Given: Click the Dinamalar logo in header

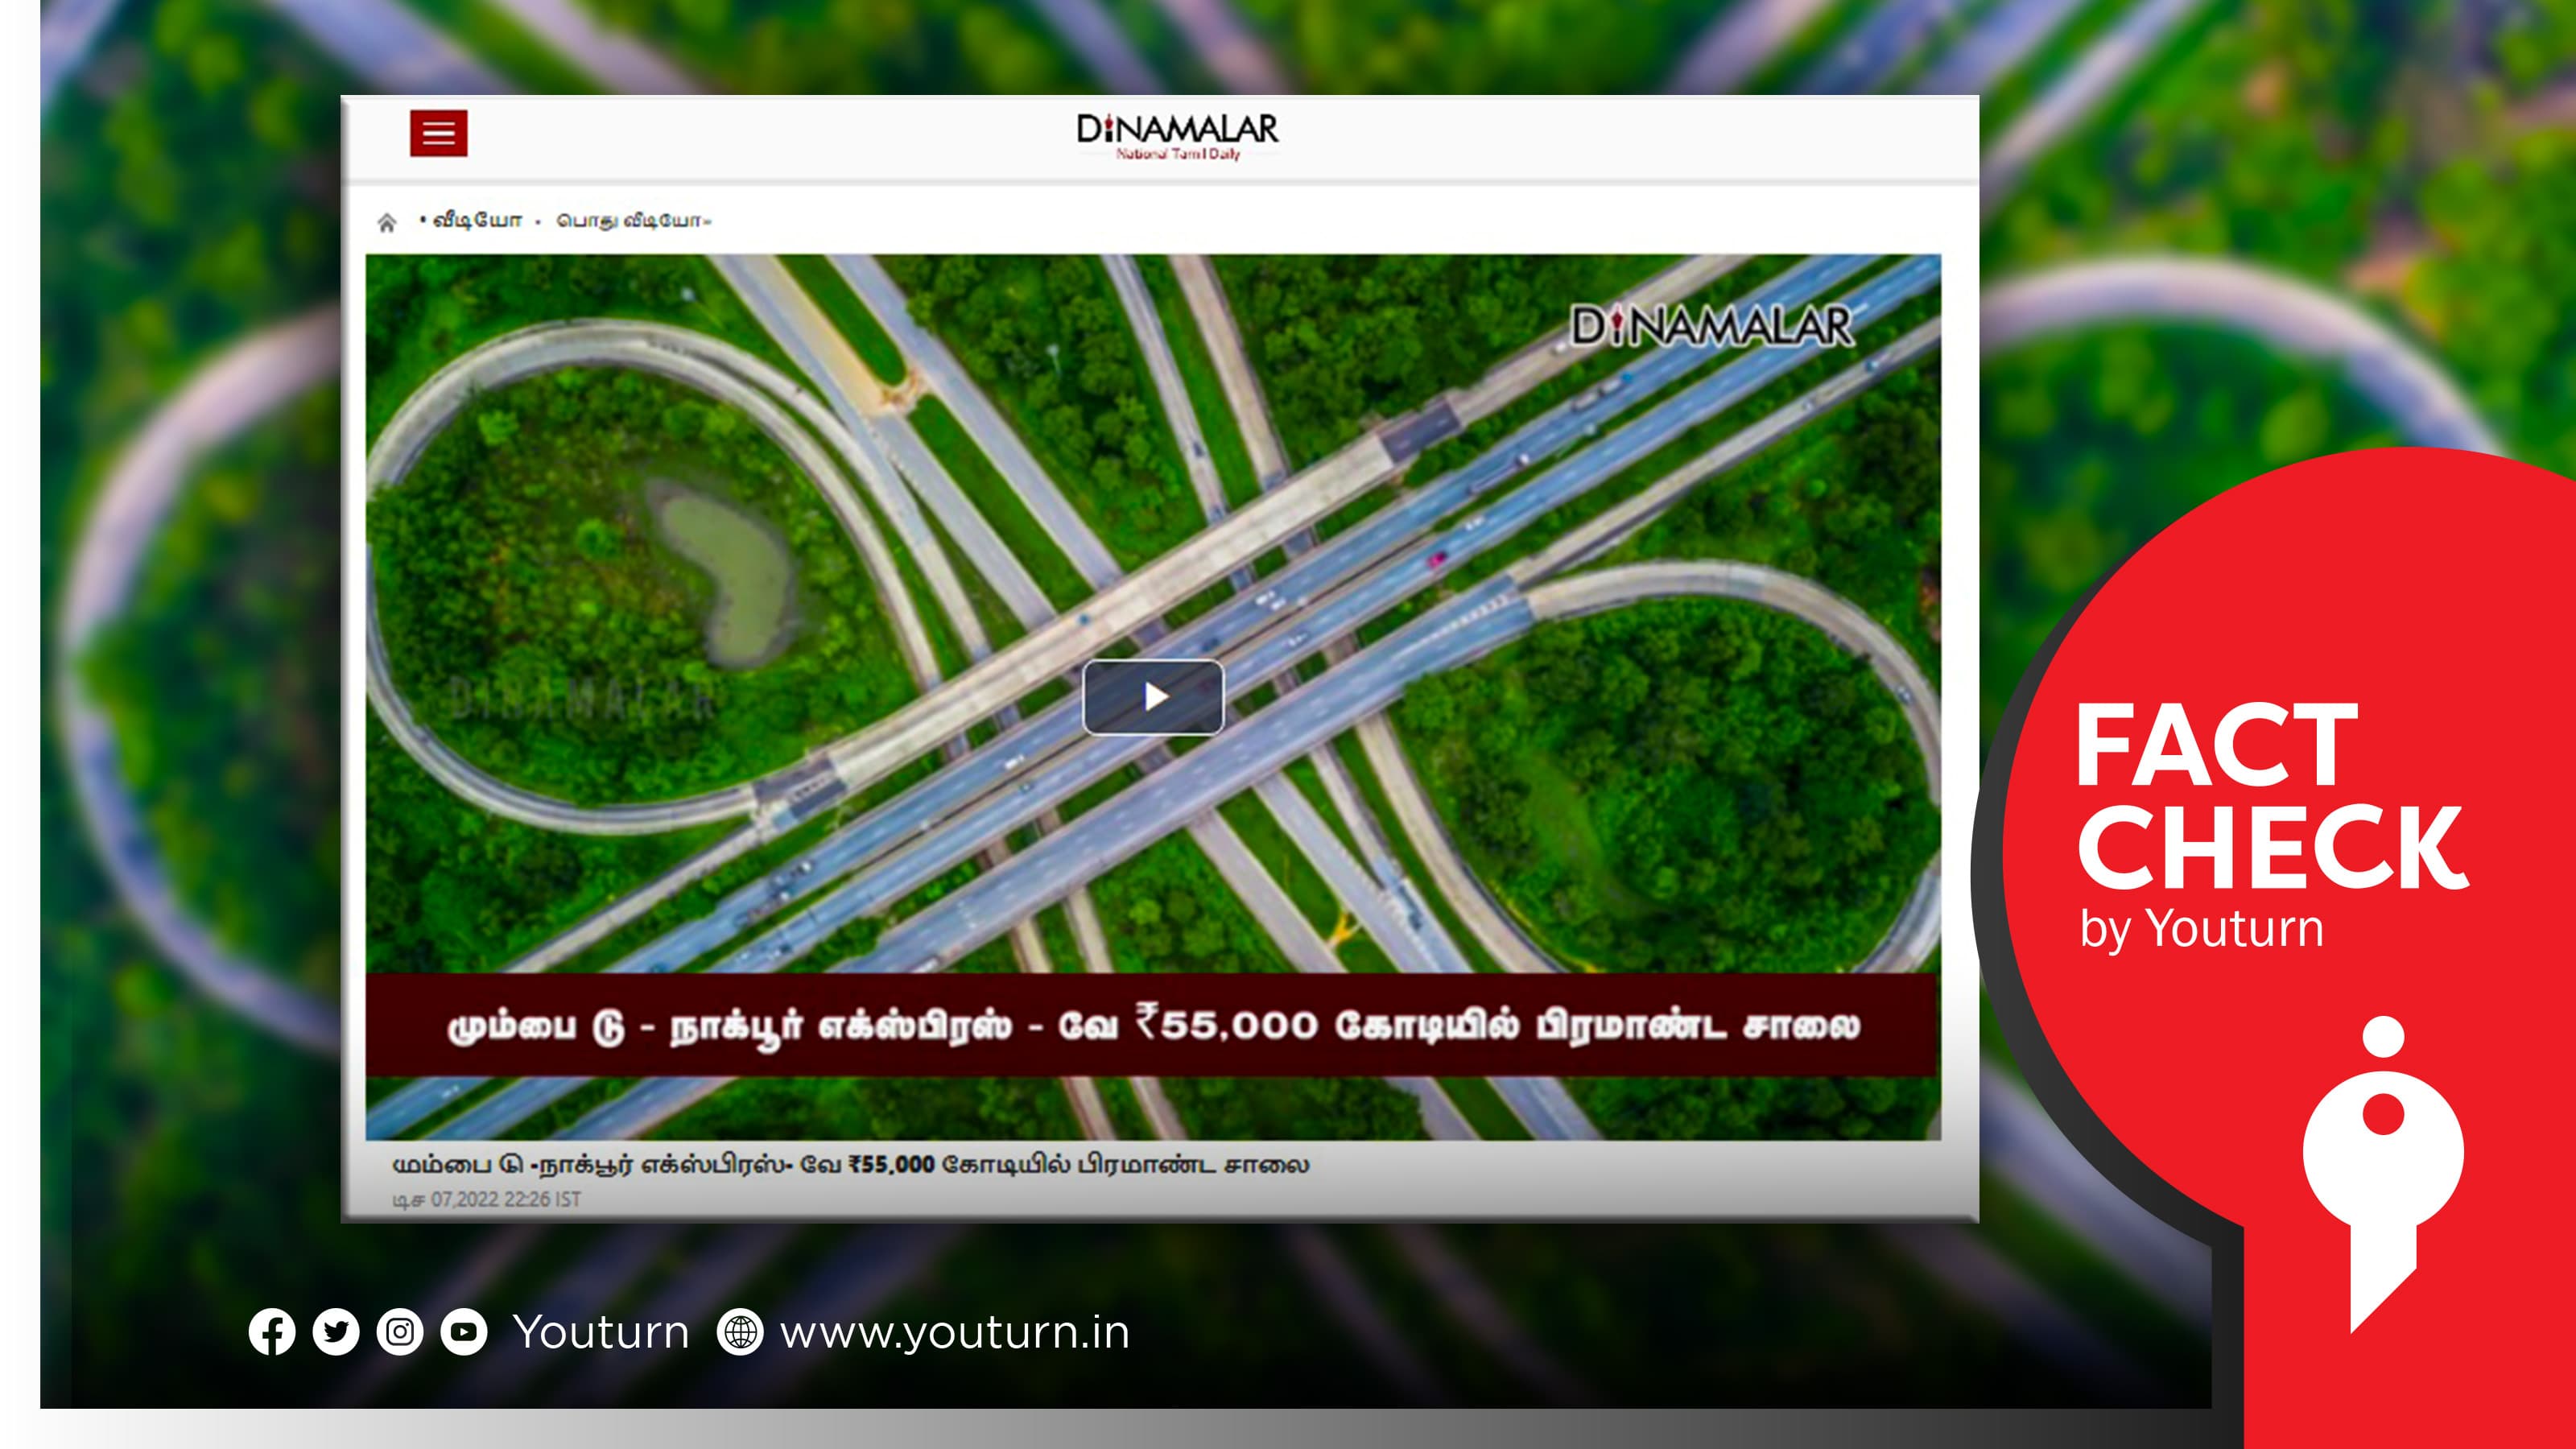Looking at the screenshot, I should (x=1177, y=136).
